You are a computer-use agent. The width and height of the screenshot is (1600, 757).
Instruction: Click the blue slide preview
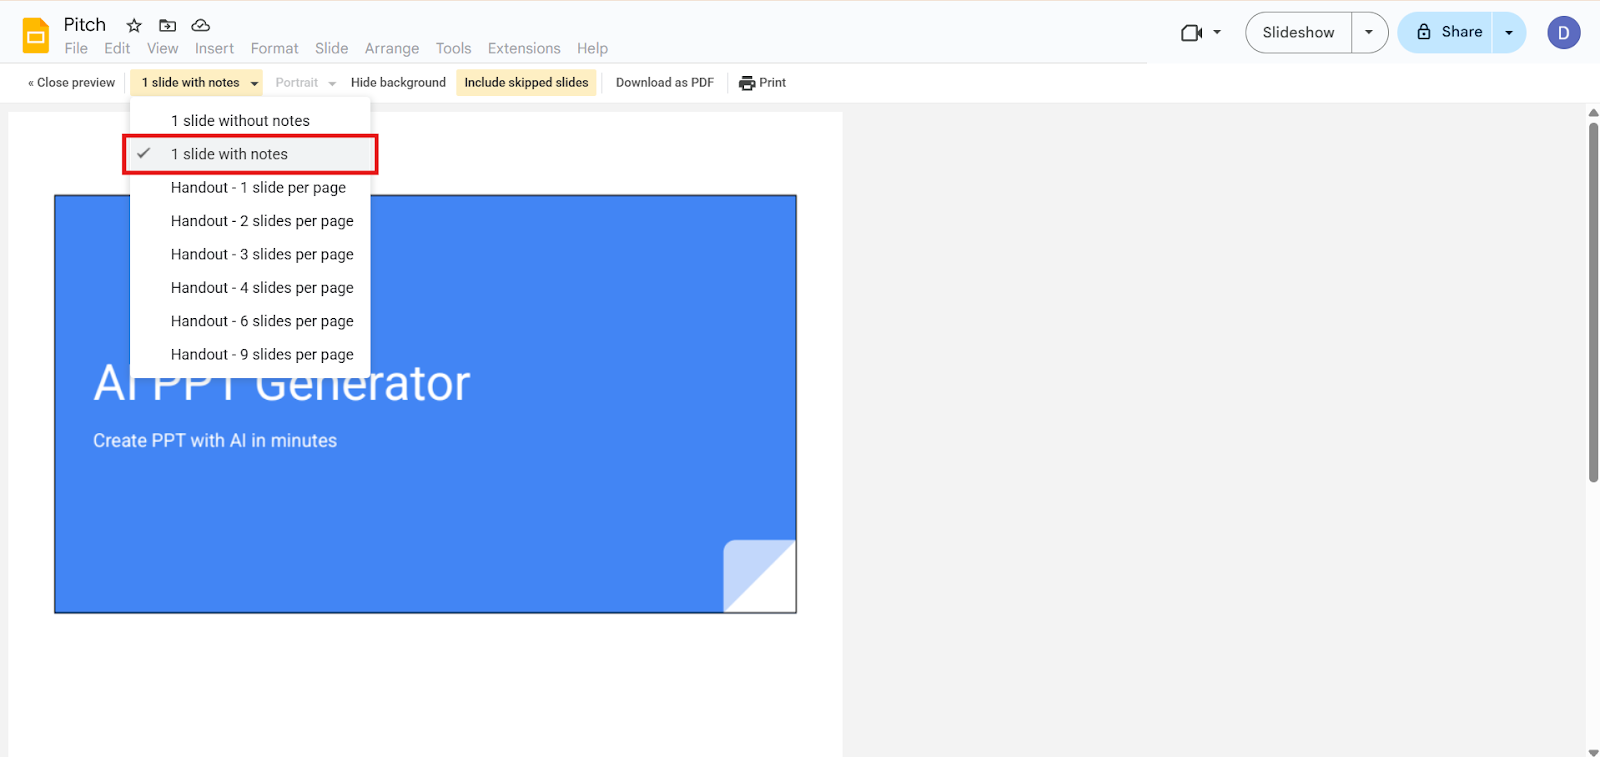tap(425, 404)
